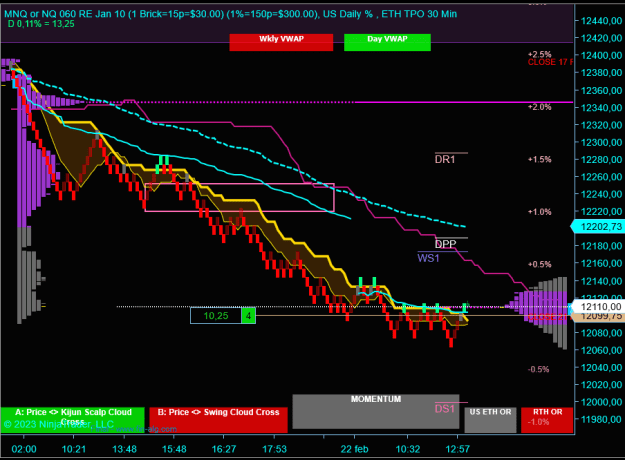The height and width of the screenshot is (460, 625).
Task: Click the 12099,75 price marker
Action: 598,316
